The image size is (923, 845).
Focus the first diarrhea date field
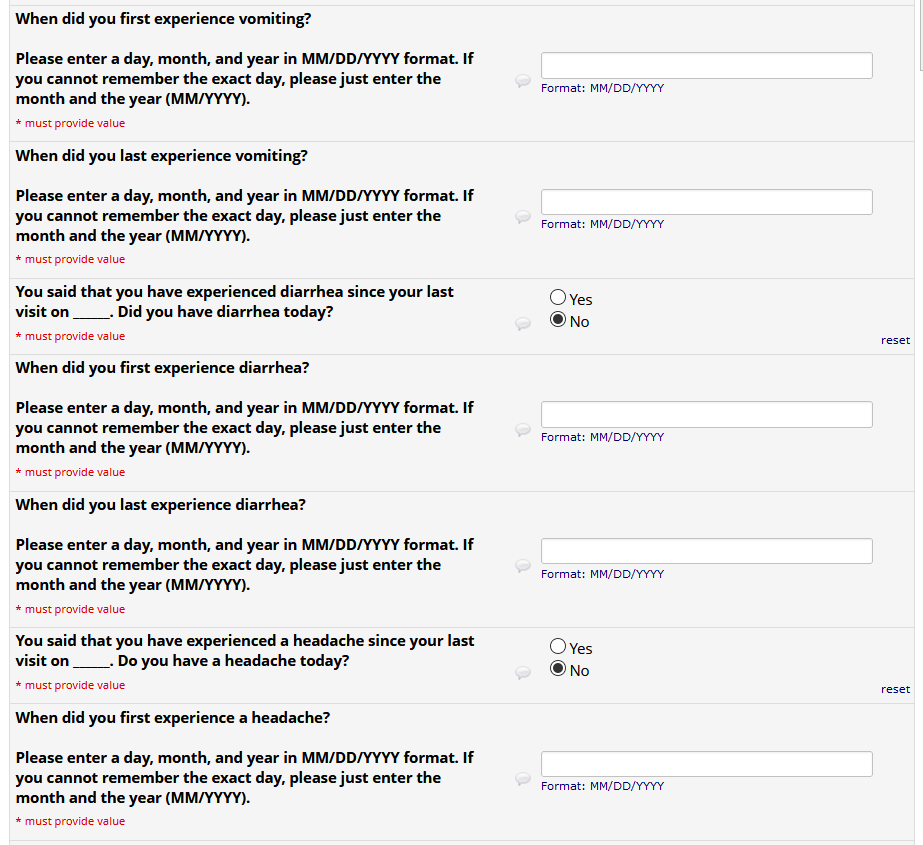tap(706, 415)
